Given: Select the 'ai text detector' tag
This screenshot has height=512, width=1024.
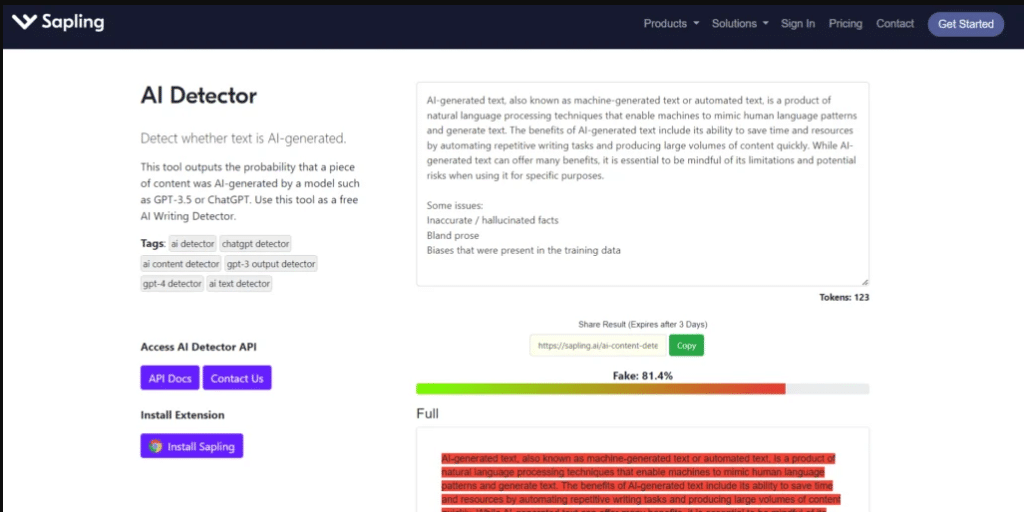Looking at the screenshot, I should [x=239, y=283].
